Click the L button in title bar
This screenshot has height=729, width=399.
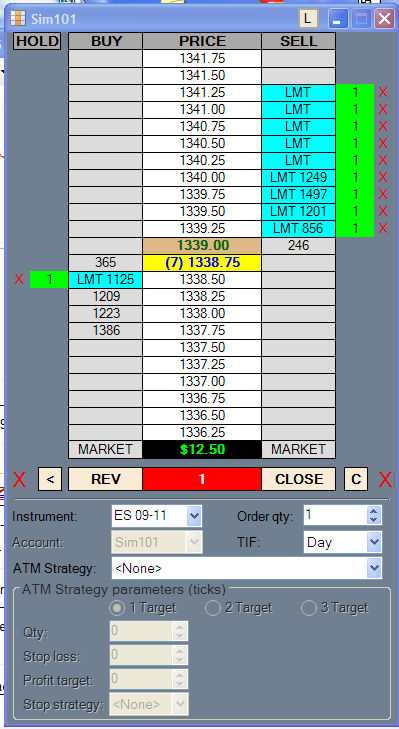(x=308, y=19)
